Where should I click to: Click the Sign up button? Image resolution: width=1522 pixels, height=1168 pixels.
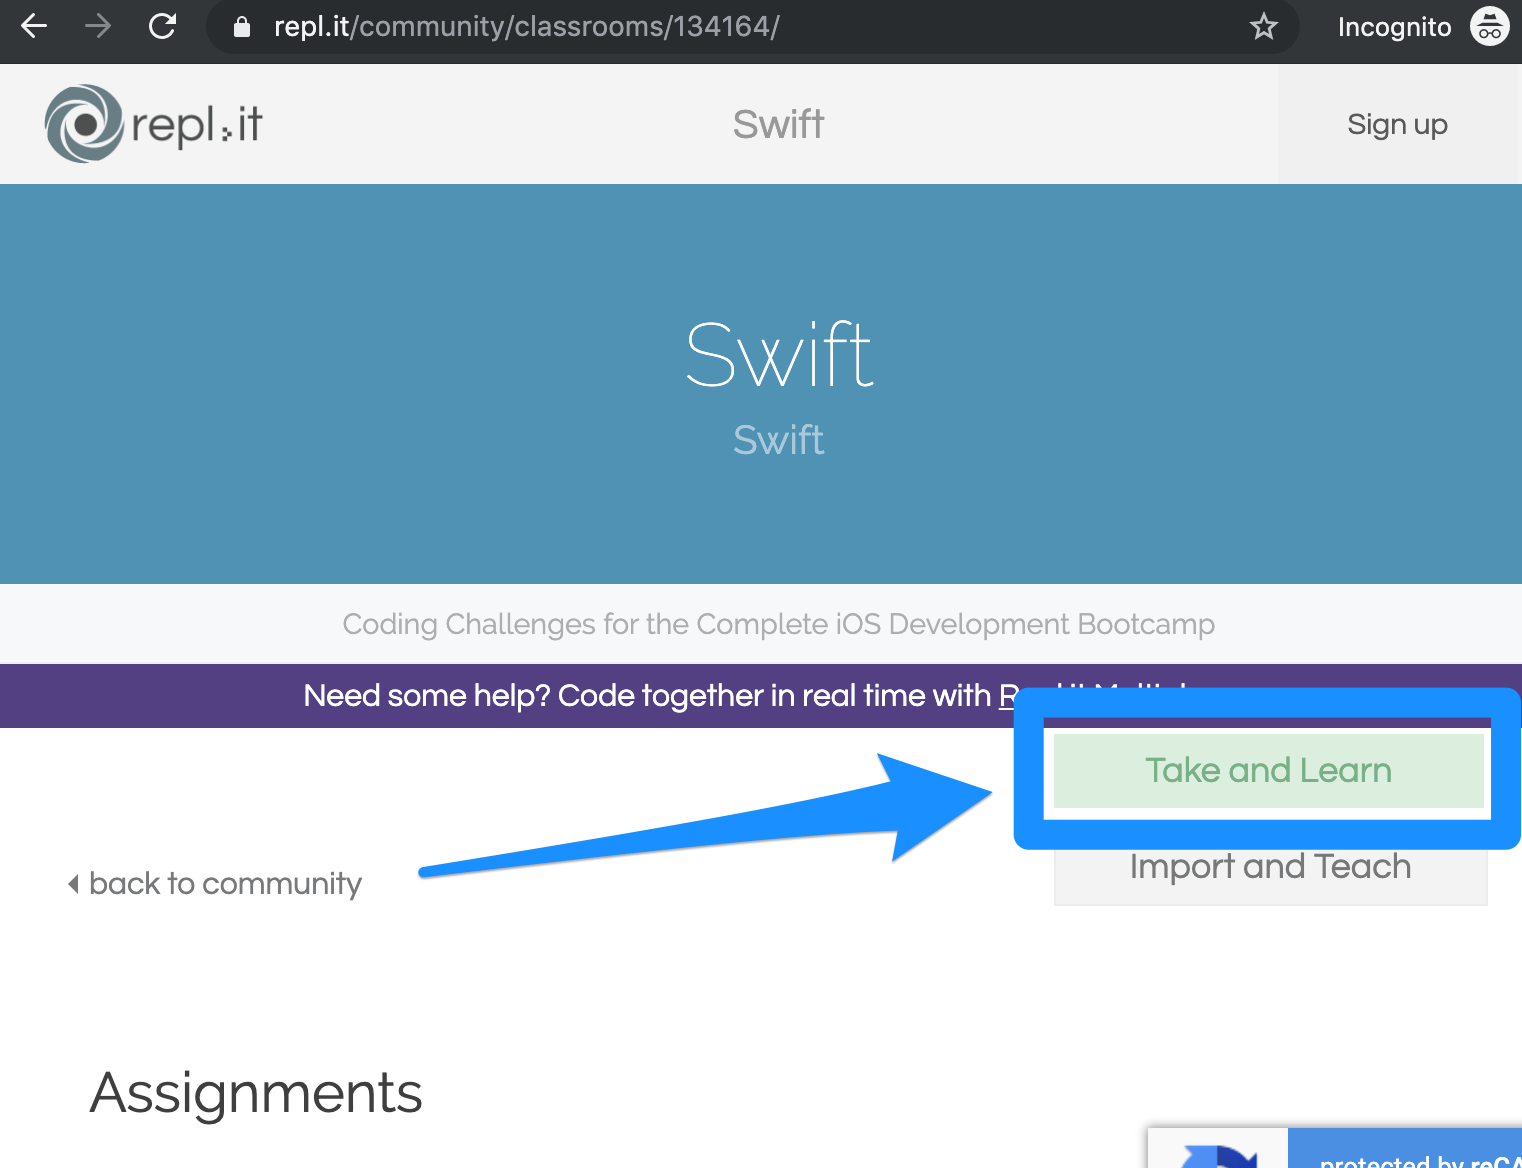point(1397,124)
